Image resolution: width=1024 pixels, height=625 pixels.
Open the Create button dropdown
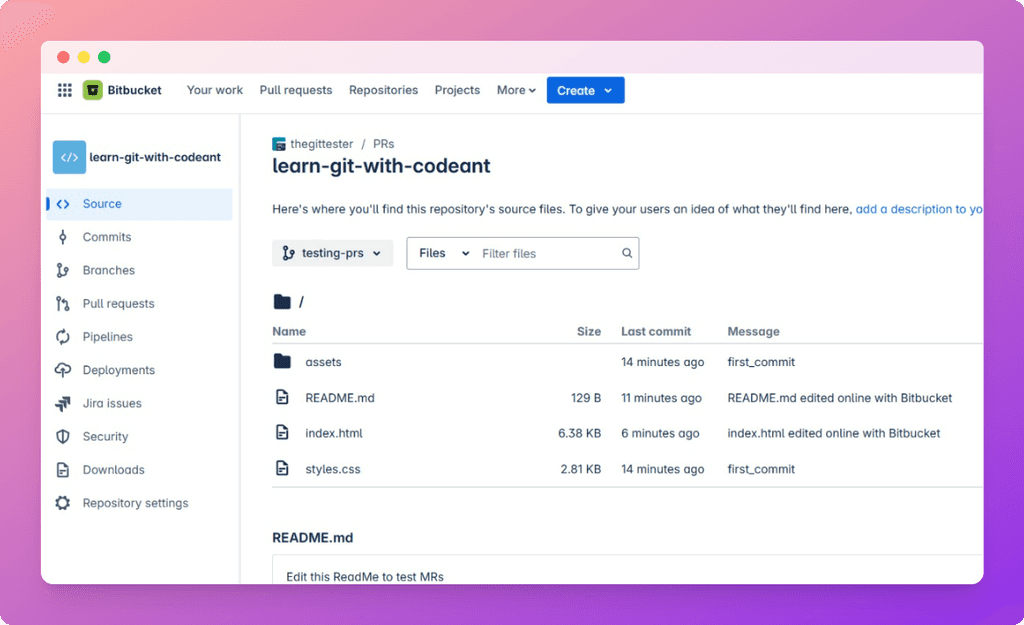pyautogui.click(x=585, y=90)
